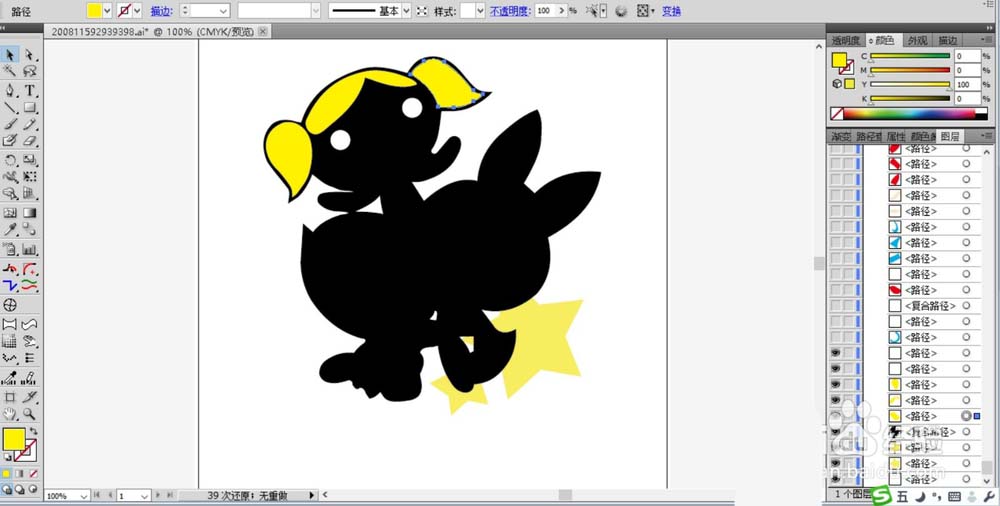Image resolution: width=1000 pixels, height=506 pixels.
Task: Click the Recolor Artwork color wheel icon
Action: [621, 11]
